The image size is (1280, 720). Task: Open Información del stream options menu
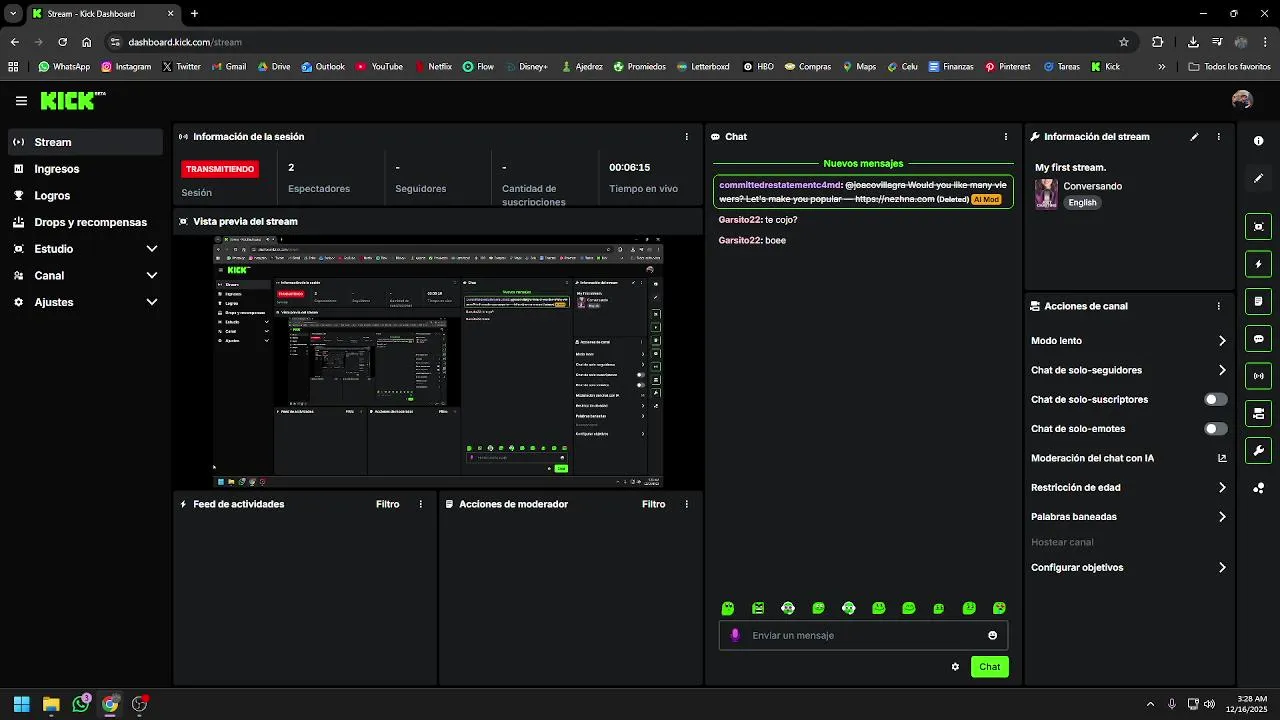point(1218,137)
